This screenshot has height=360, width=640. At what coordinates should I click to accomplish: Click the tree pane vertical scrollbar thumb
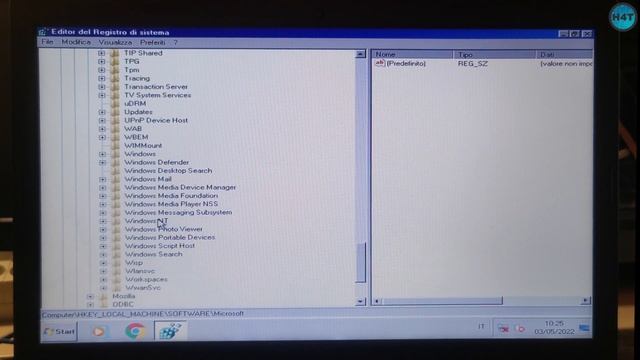pos(360,263)
